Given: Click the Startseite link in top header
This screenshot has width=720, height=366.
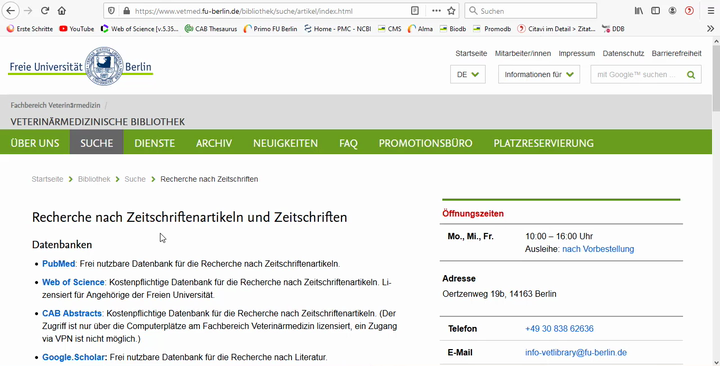Looking at the screenshot, I should coord(471,53).
